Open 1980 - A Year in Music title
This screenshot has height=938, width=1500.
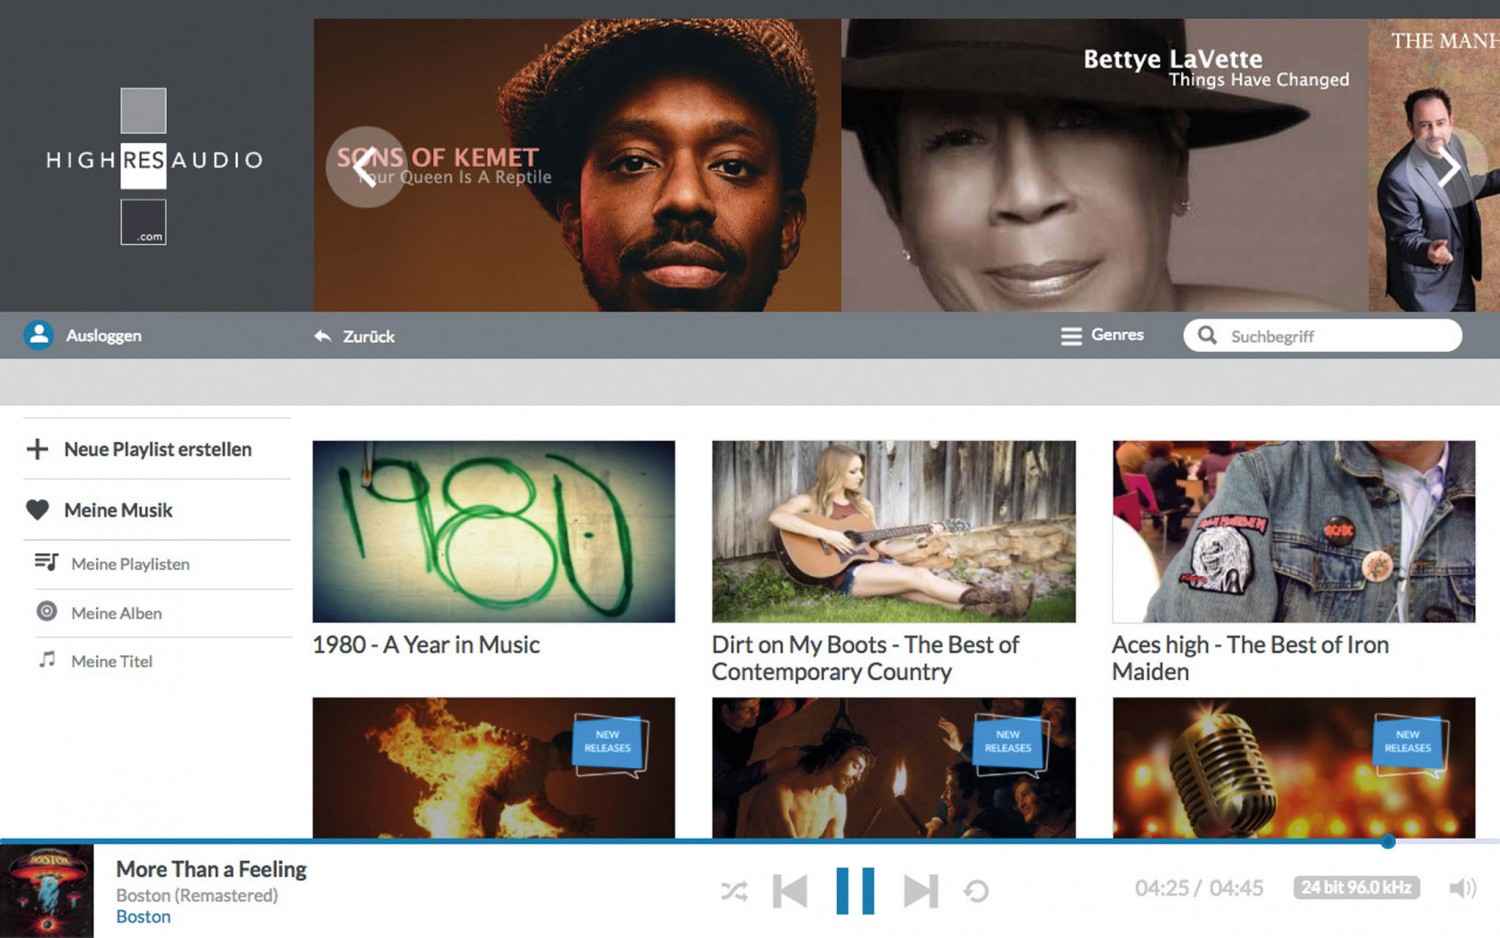tap(426, 645)
